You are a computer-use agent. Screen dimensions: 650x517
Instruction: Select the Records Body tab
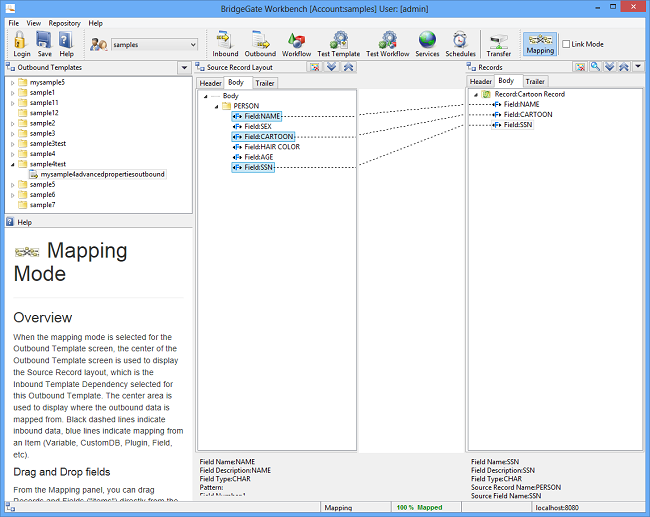506,81
